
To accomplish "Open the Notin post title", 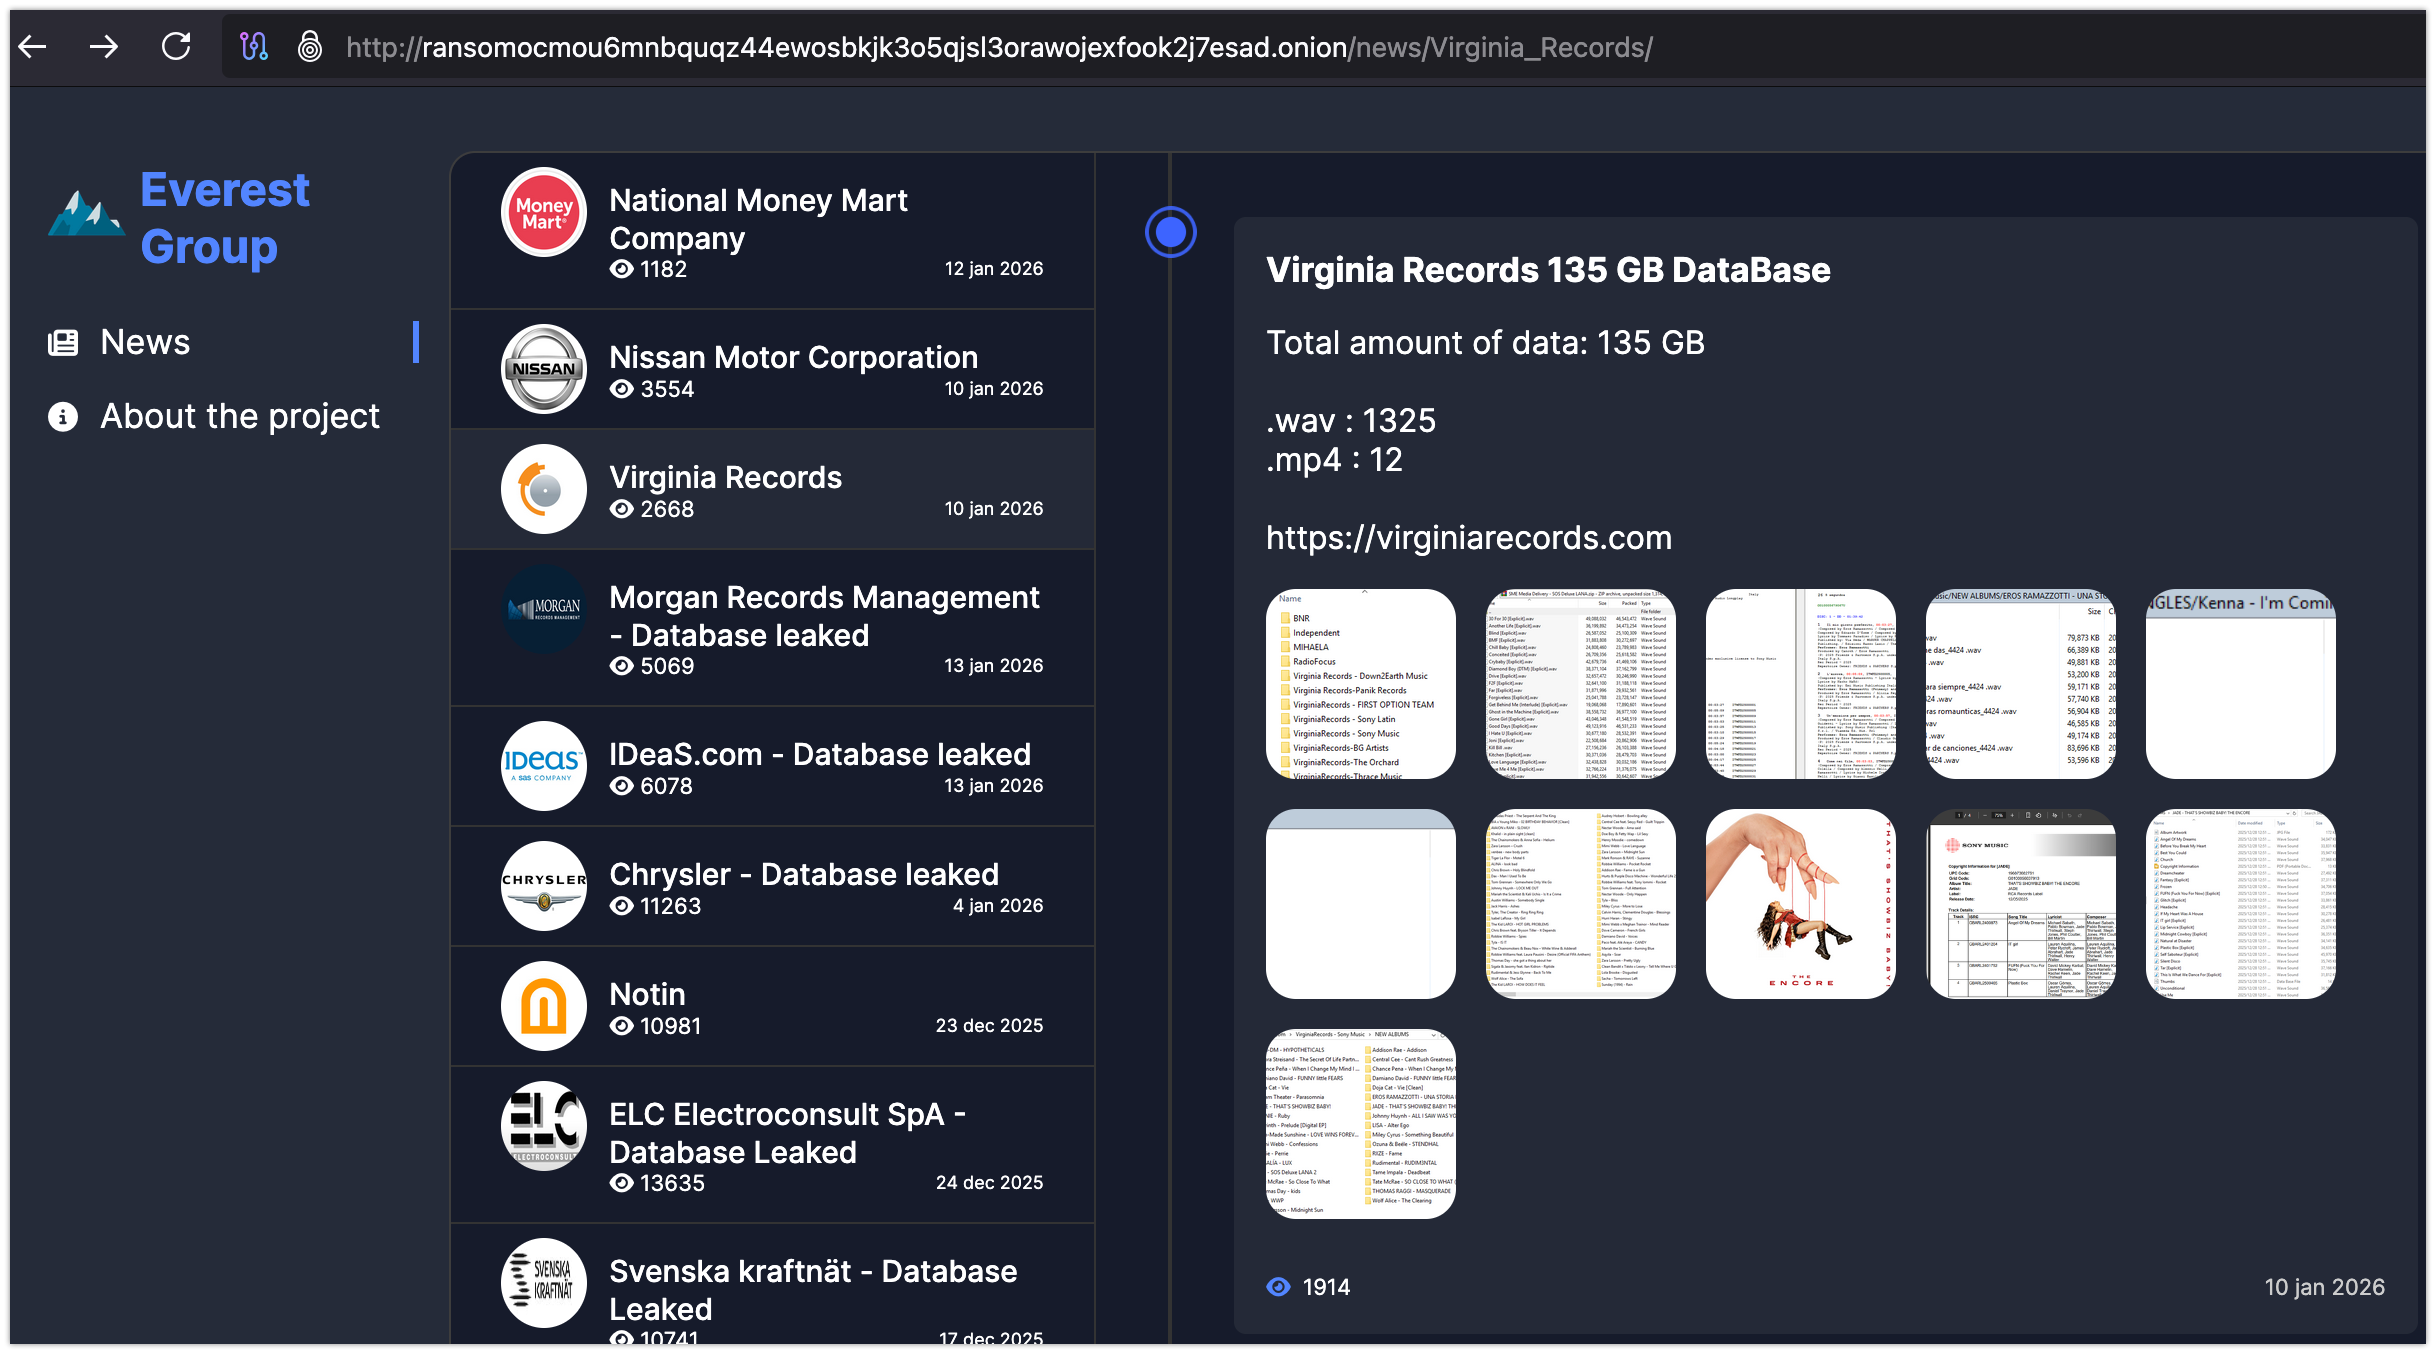I will [648, 994].
